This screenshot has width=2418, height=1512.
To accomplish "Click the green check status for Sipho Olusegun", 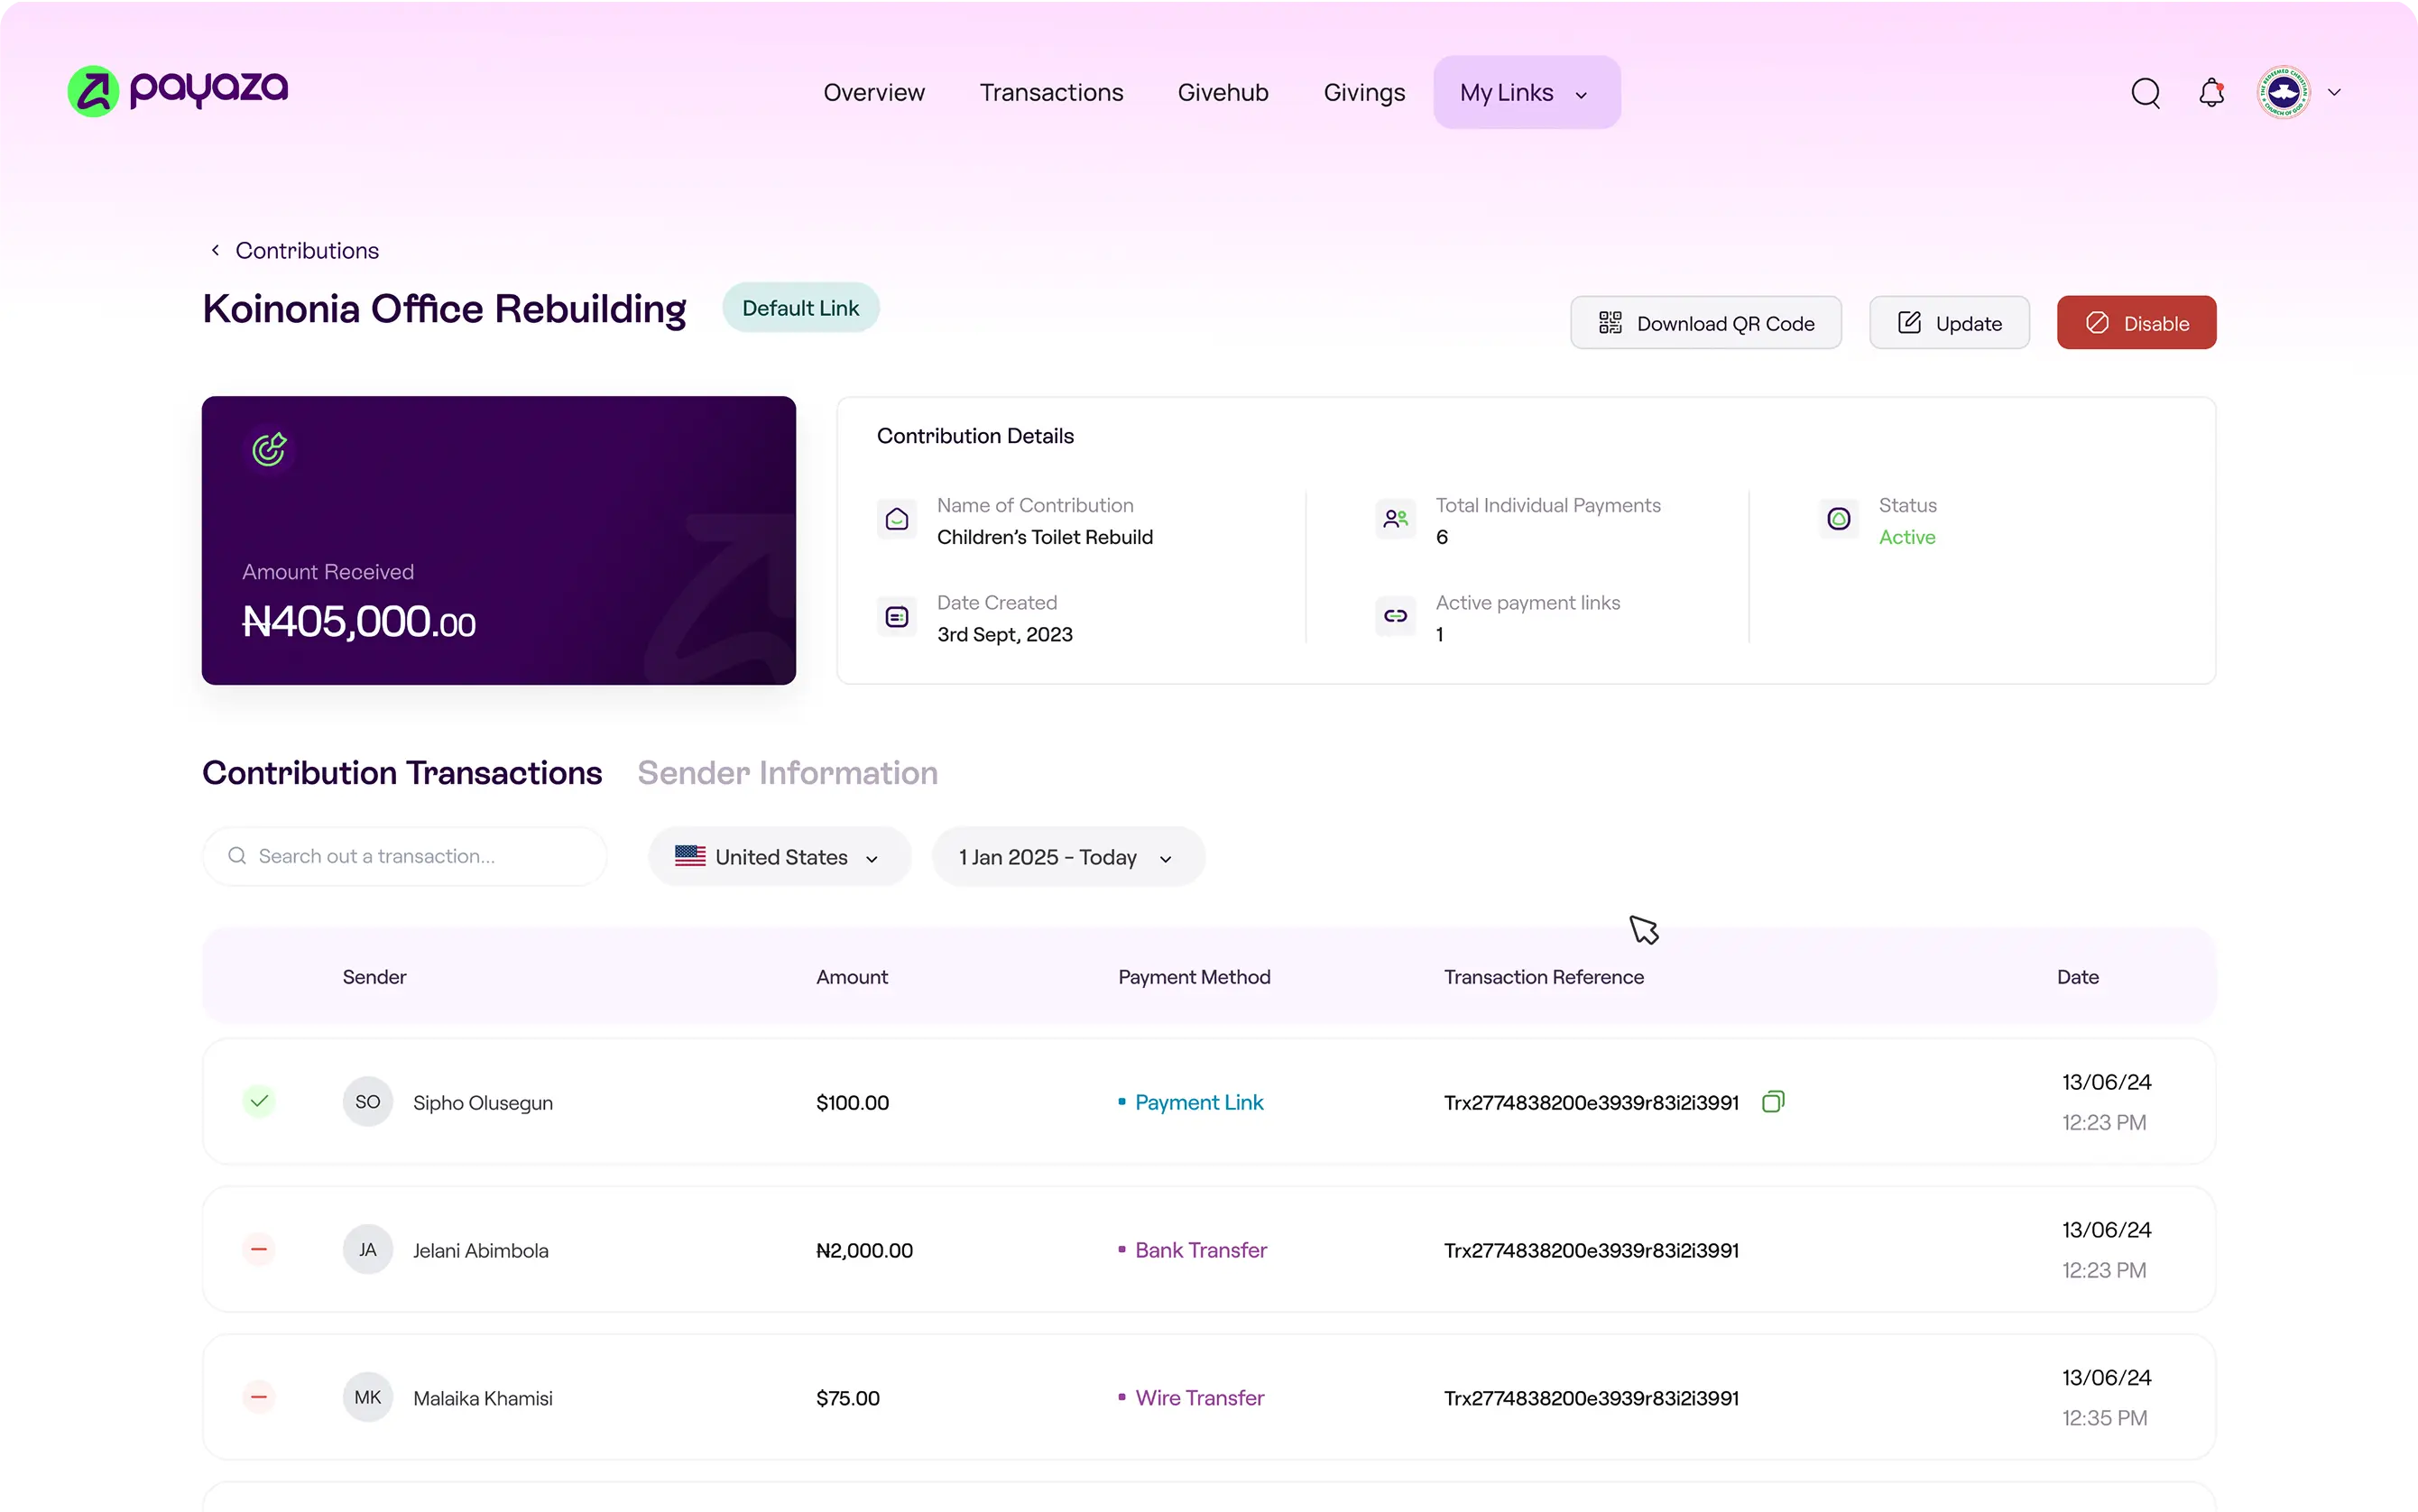I will tap(259, 1101).
